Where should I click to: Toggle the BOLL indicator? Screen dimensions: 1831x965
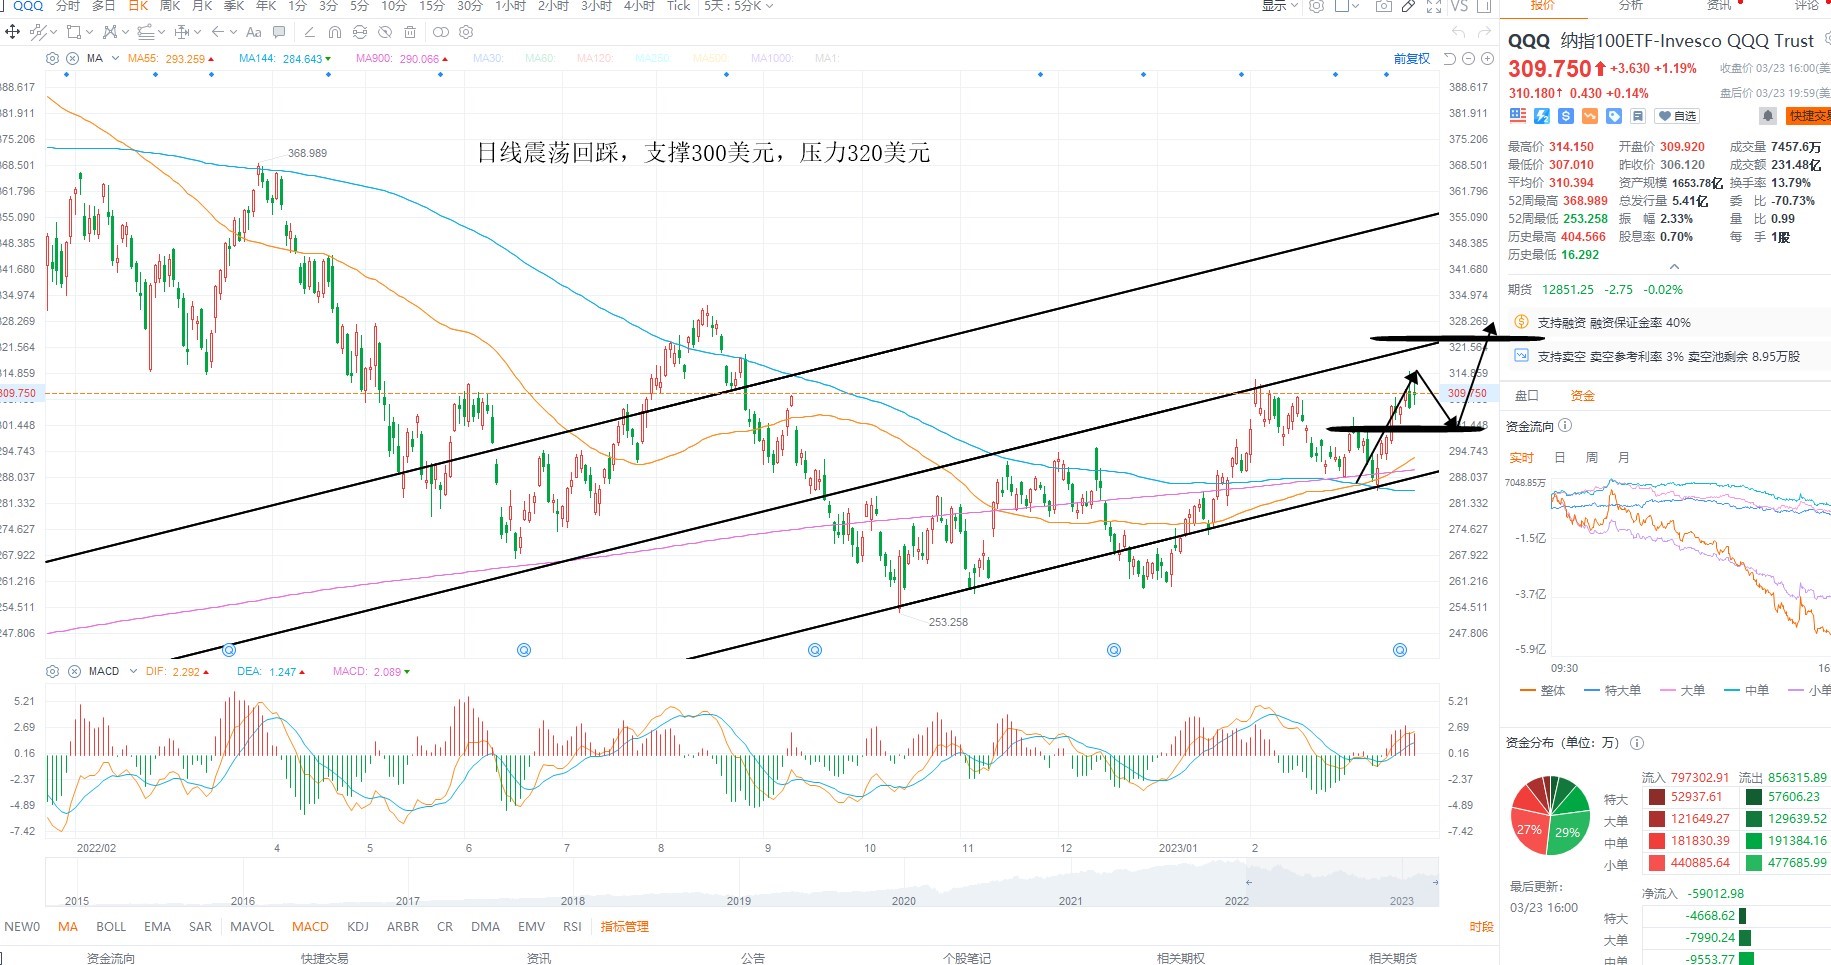click(x=111, y=926)
